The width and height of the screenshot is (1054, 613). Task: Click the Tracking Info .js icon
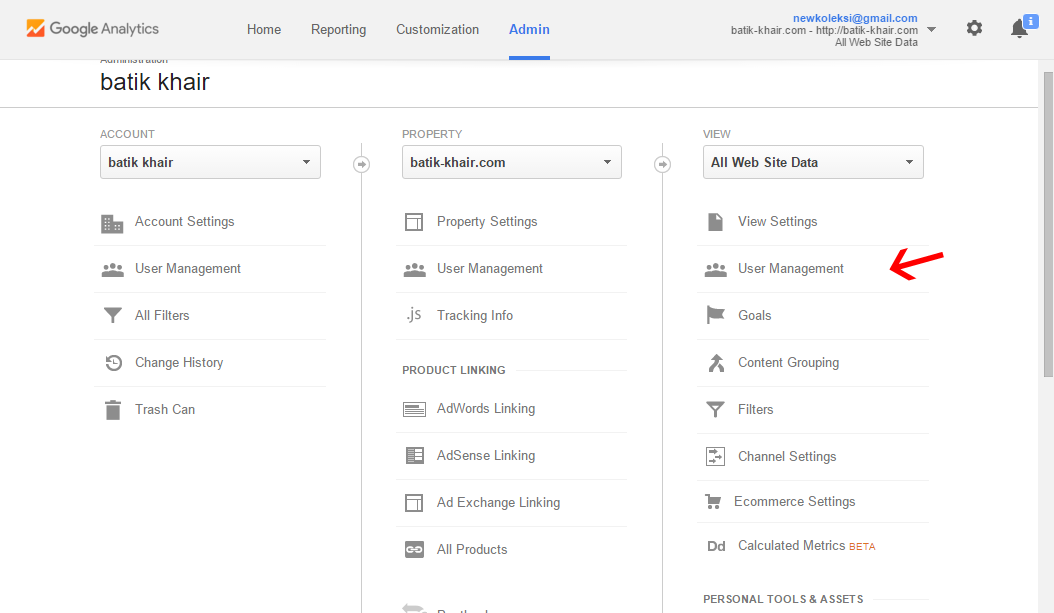coord(413,315)
